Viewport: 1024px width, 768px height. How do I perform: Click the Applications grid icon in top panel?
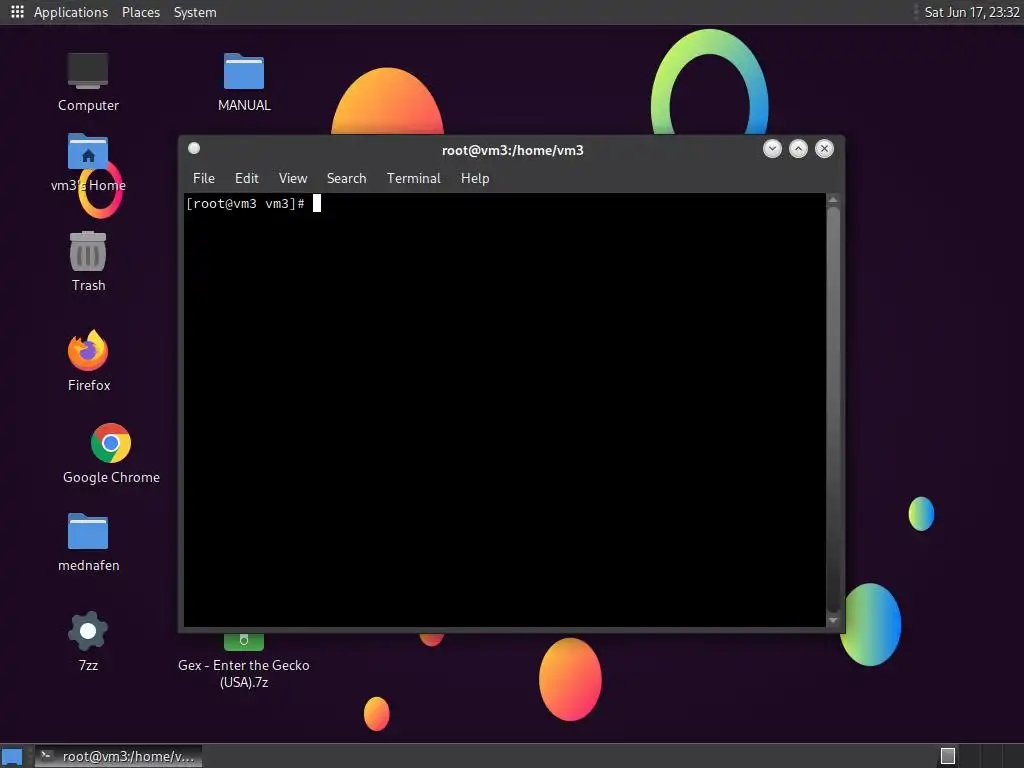tap(17, 12)
